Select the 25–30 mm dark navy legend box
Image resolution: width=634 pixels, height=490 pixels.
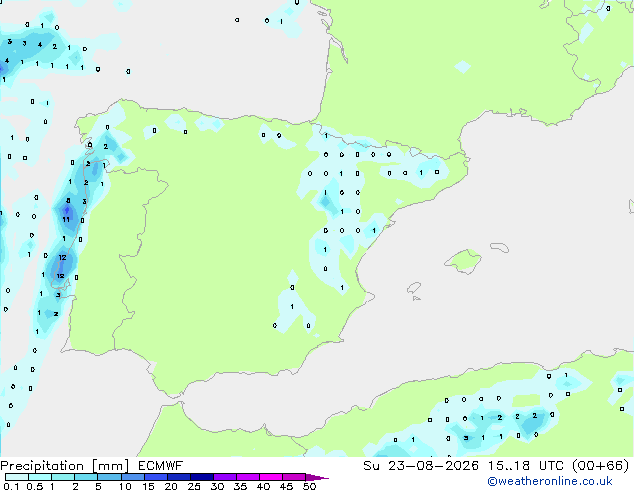pyautogui.click(x=201, y=477)
